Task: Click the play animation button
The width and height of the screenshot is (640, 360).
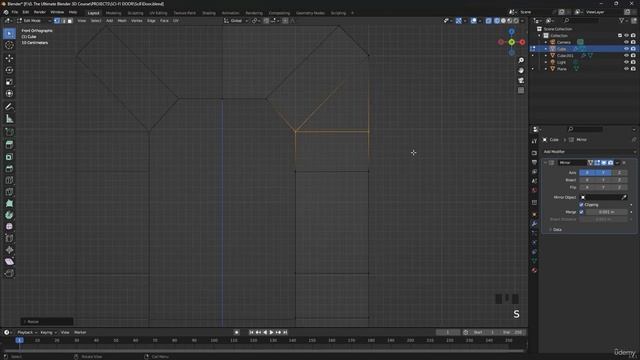Action: [x=272, y=332]
